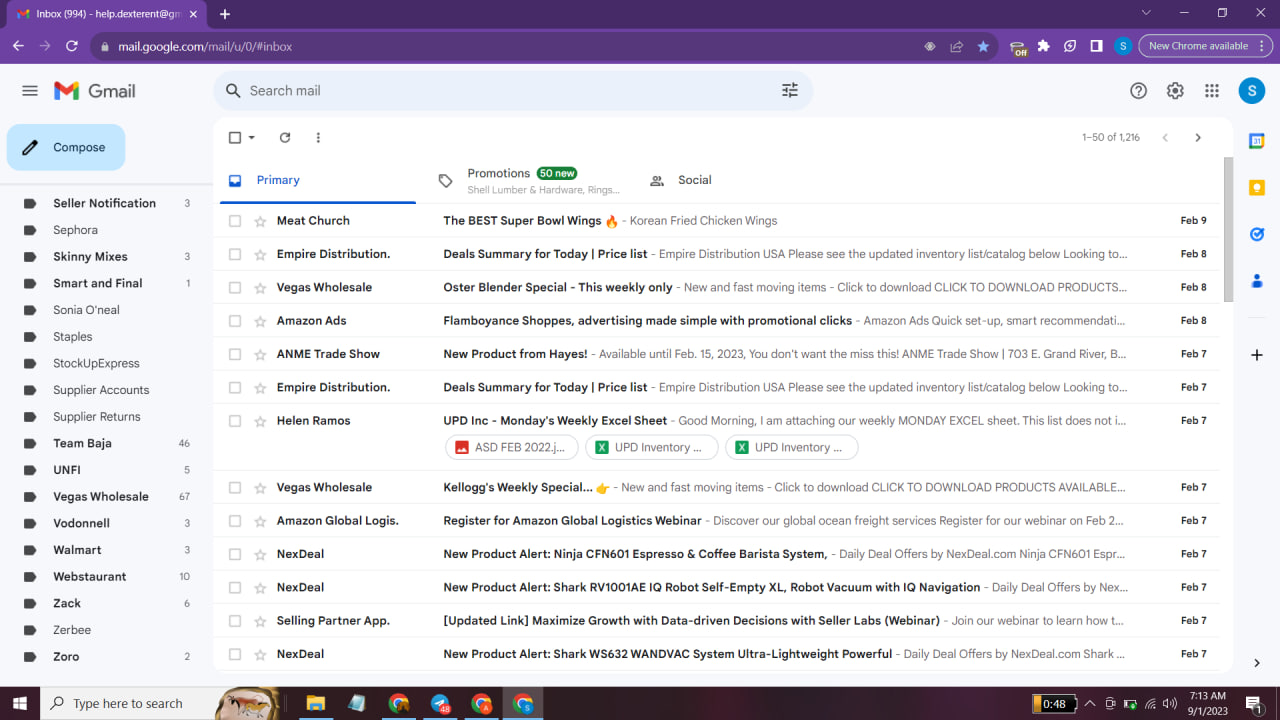
Task: Select the Helen Ramos email checkbox
Action: pos(235,421)
